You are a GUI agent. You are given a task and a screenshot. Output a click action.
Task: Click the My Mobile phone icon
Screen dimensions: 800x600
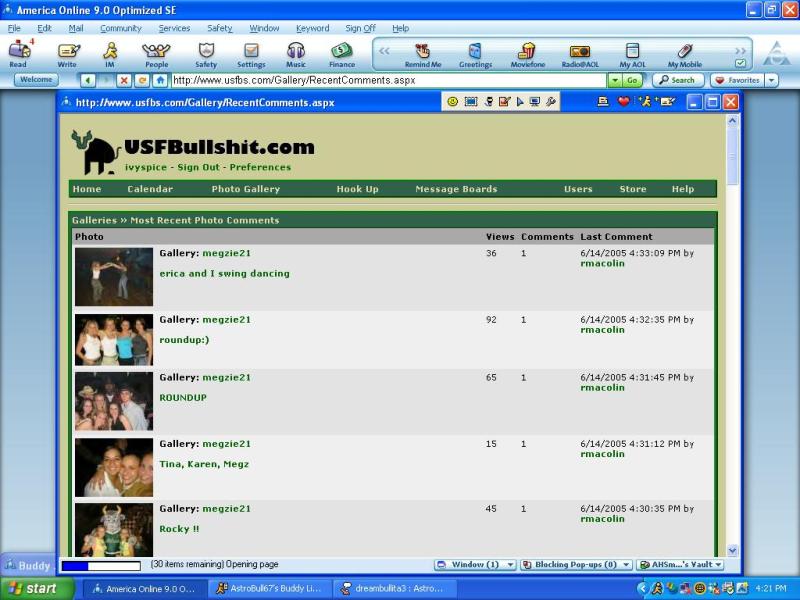pyautogui.click(x=685, y=55)
